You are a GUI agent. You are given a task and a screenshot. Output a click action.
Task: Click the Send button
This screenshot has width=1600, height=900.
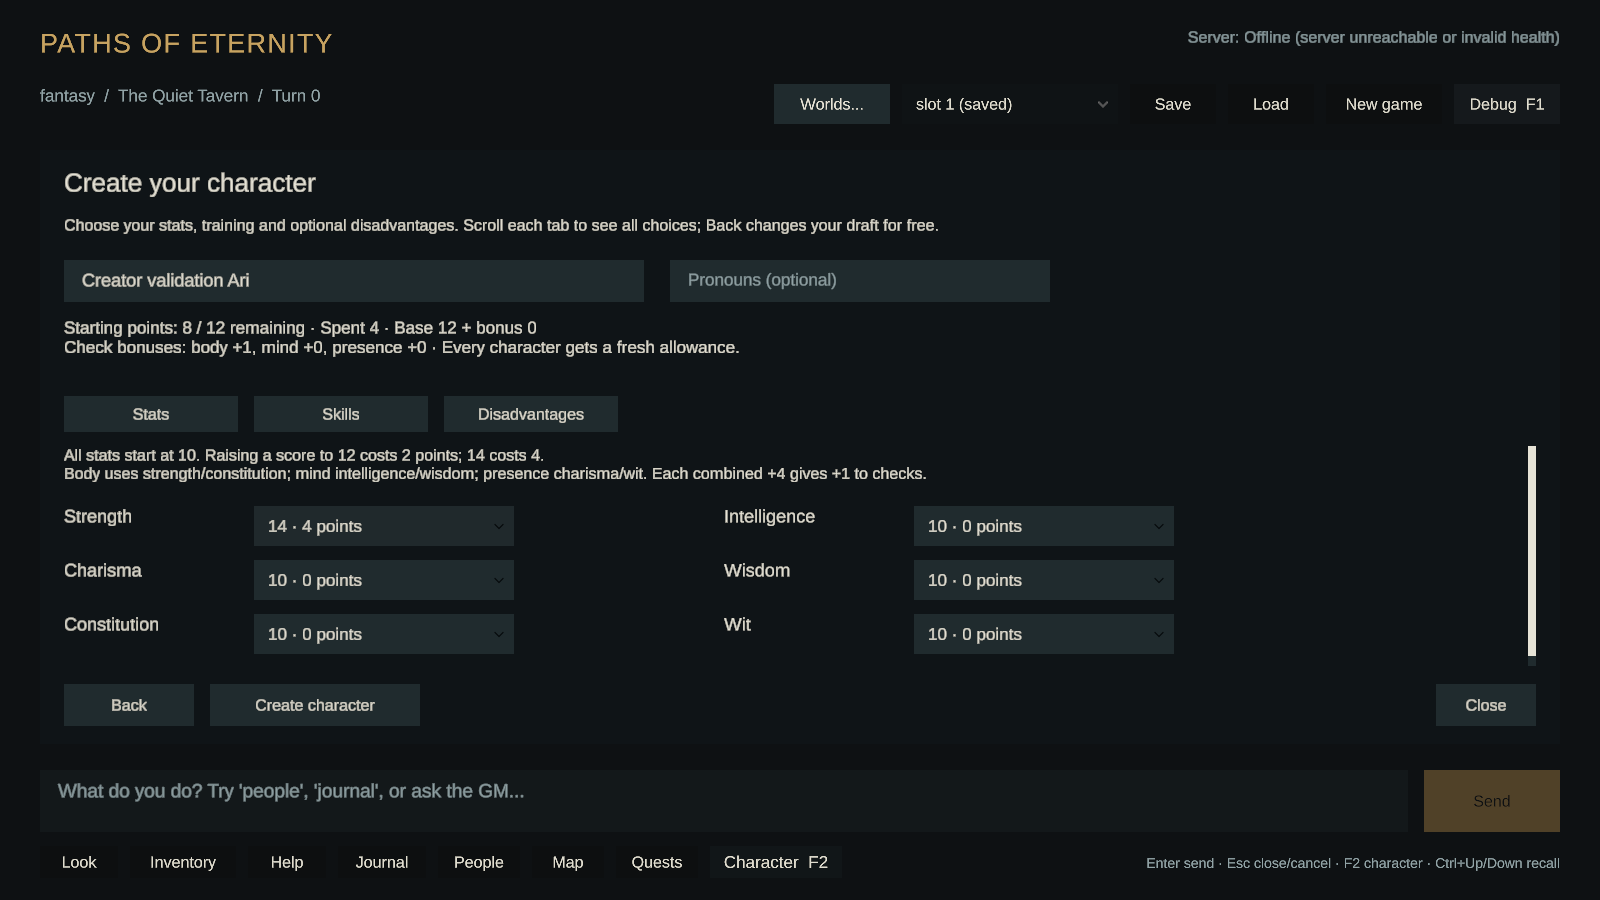tap(1492, 801)
